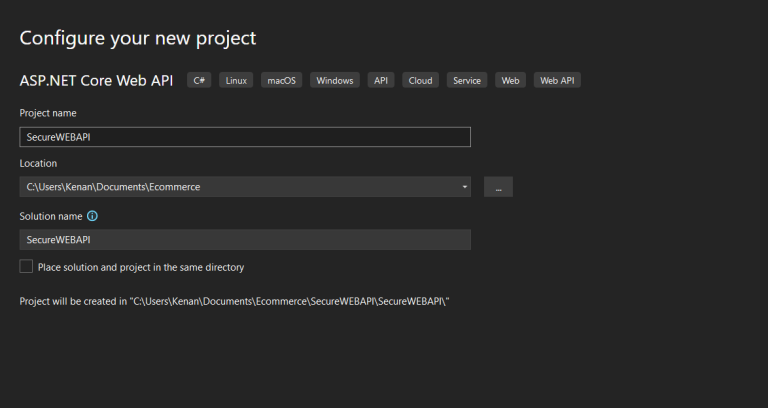Image resolution: width=768 pixels, height=408 pixels.
Task: Click the 'ASP.NET Core Web API' template heading
Action: tap(98, 80)
